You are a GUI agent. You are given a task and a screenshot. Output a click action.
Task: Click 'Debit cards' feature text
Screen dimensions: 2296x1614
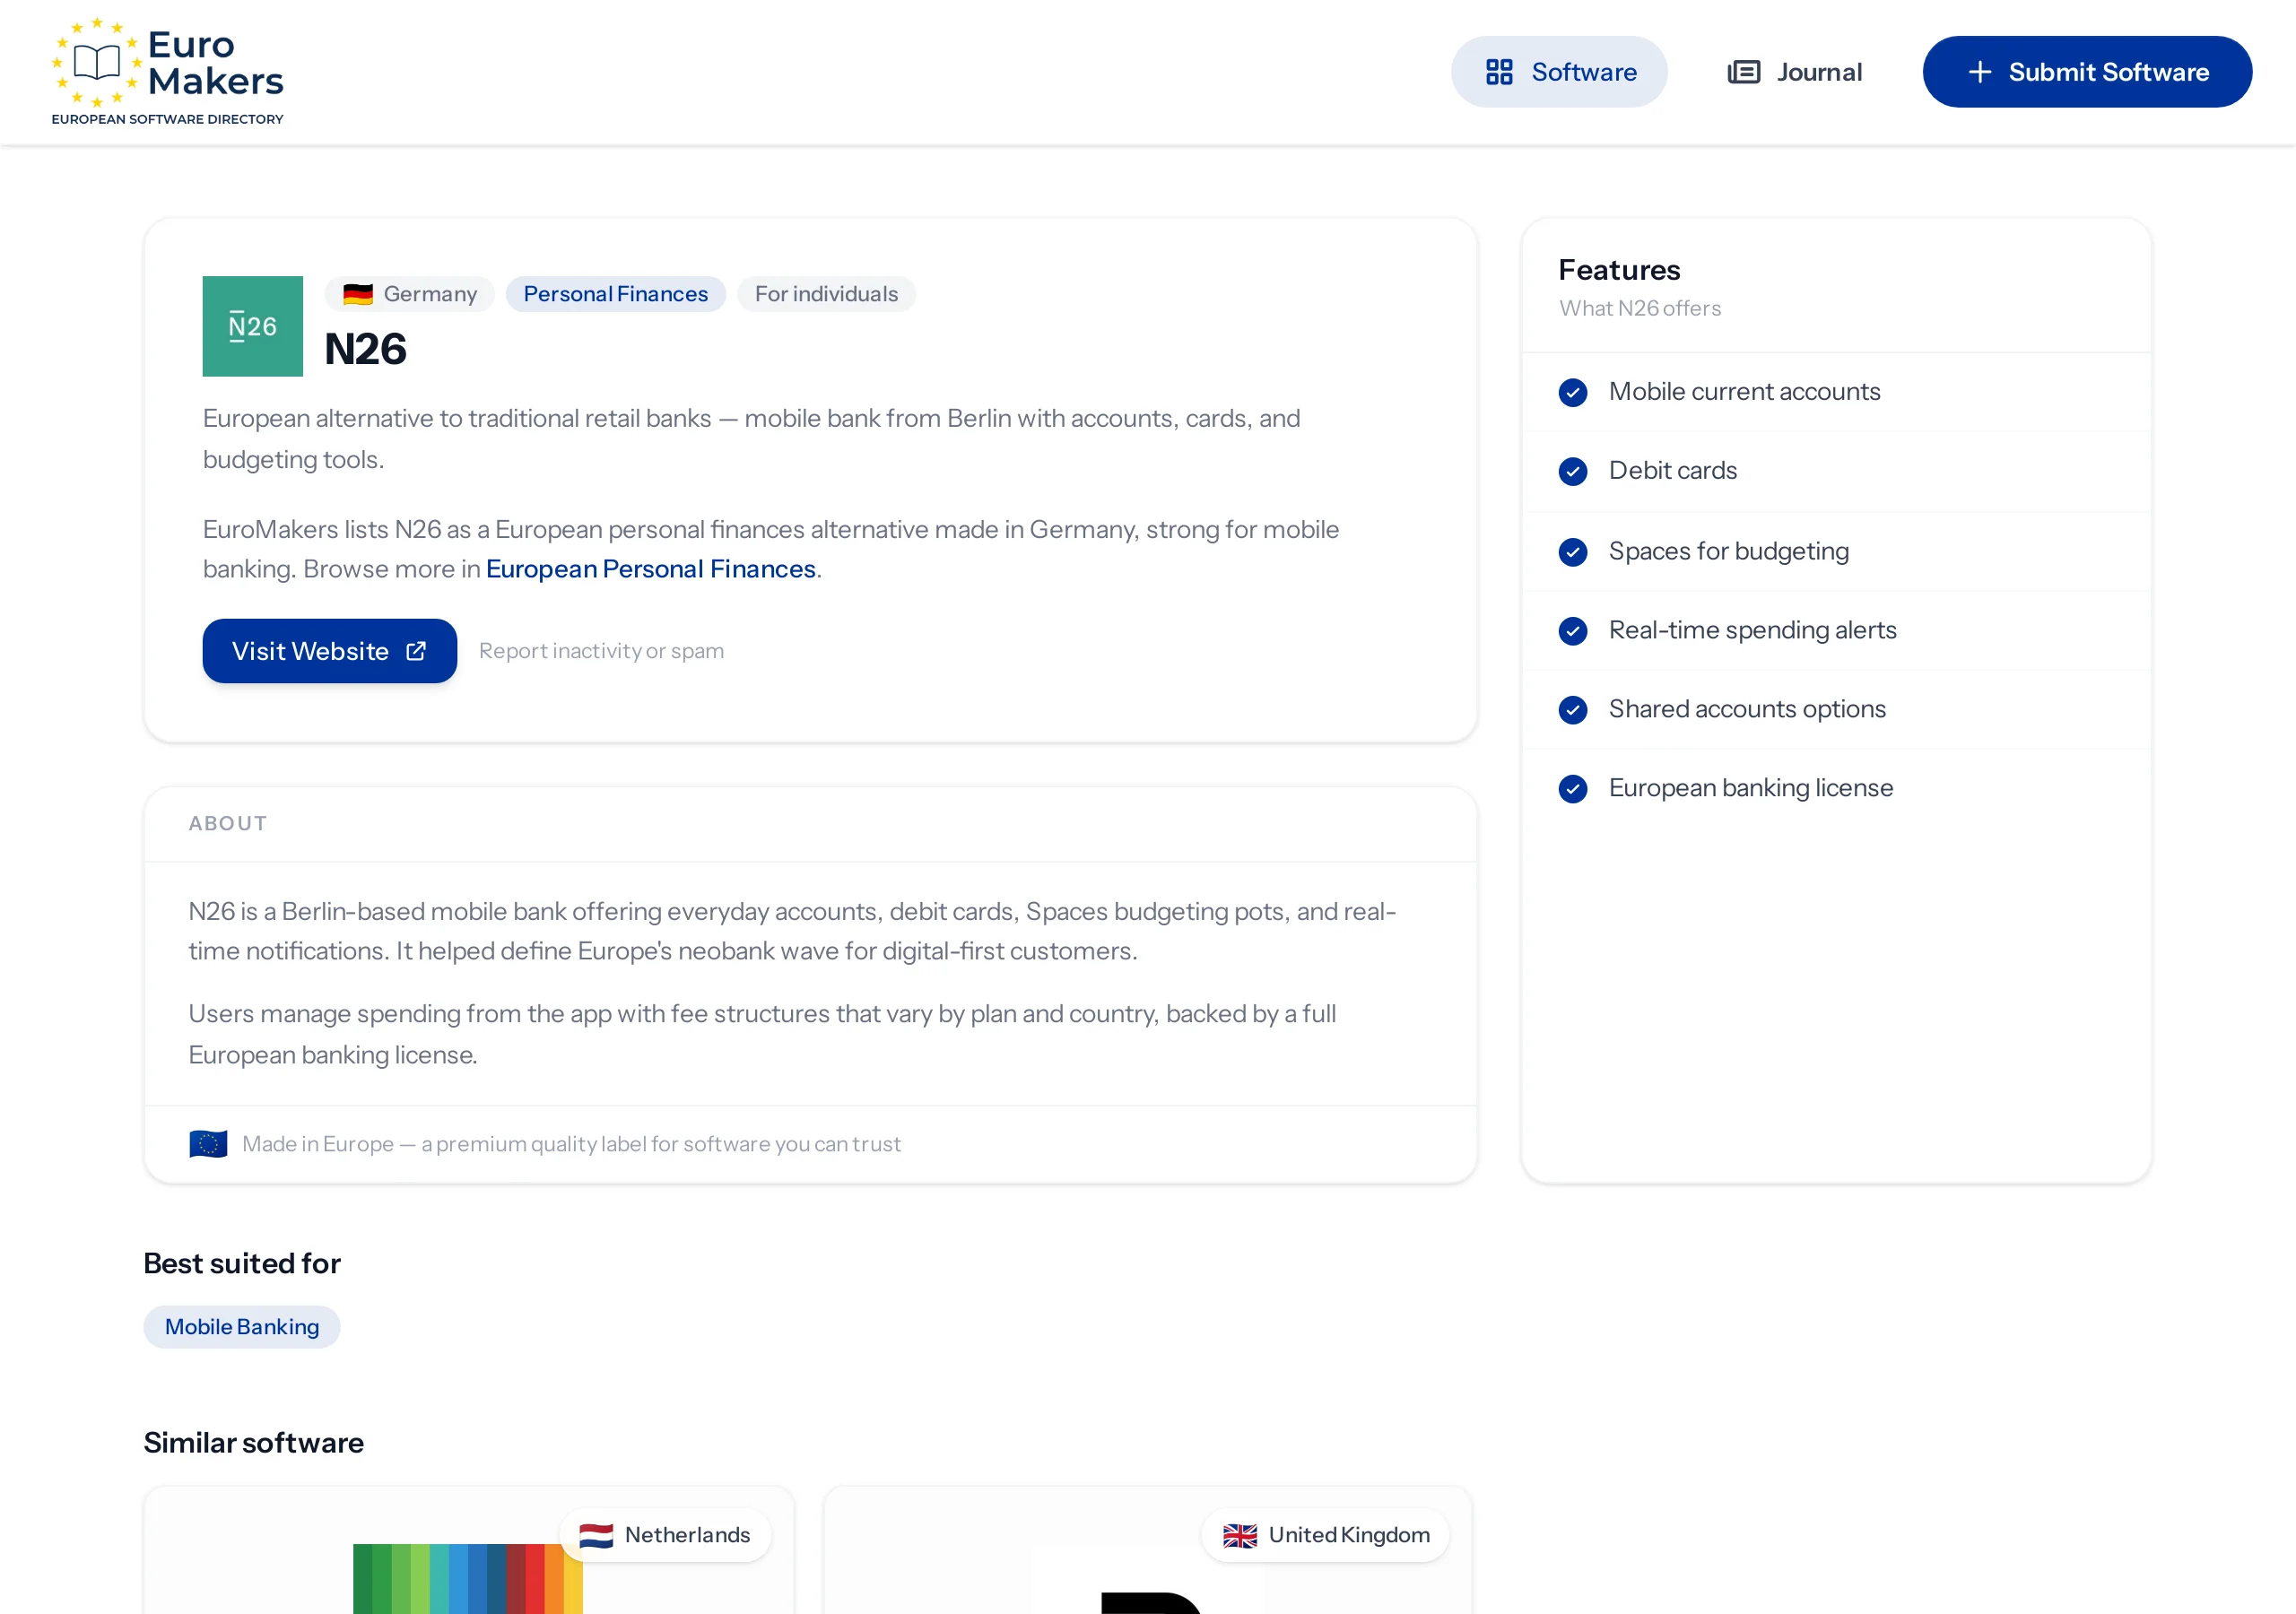tap(1673, 471)
